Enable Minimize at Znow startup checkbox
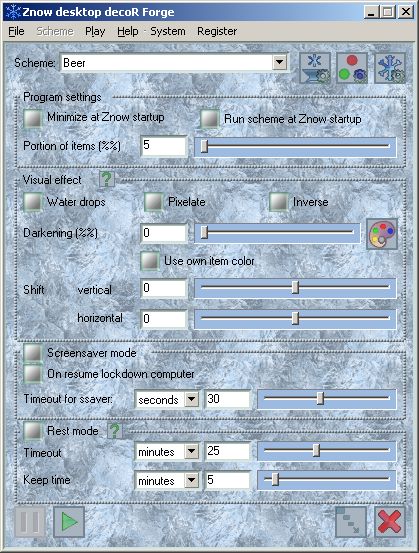The width and height of the screenshot is (419, 553). 33,118
